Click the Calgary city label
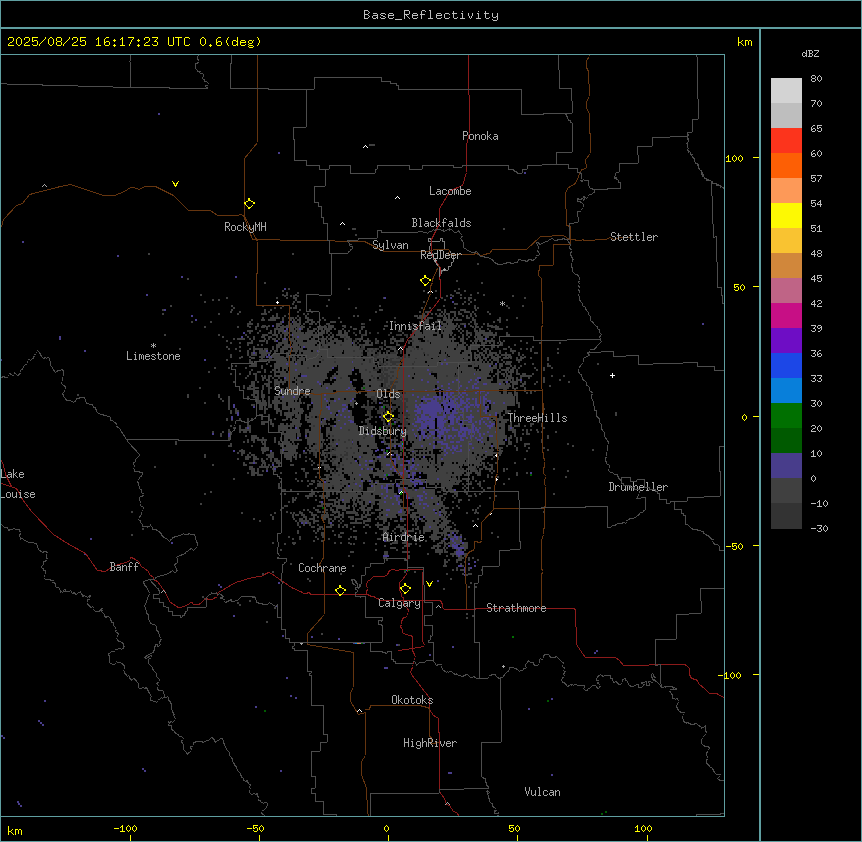 pyautogui.click(x=399, y=603)
